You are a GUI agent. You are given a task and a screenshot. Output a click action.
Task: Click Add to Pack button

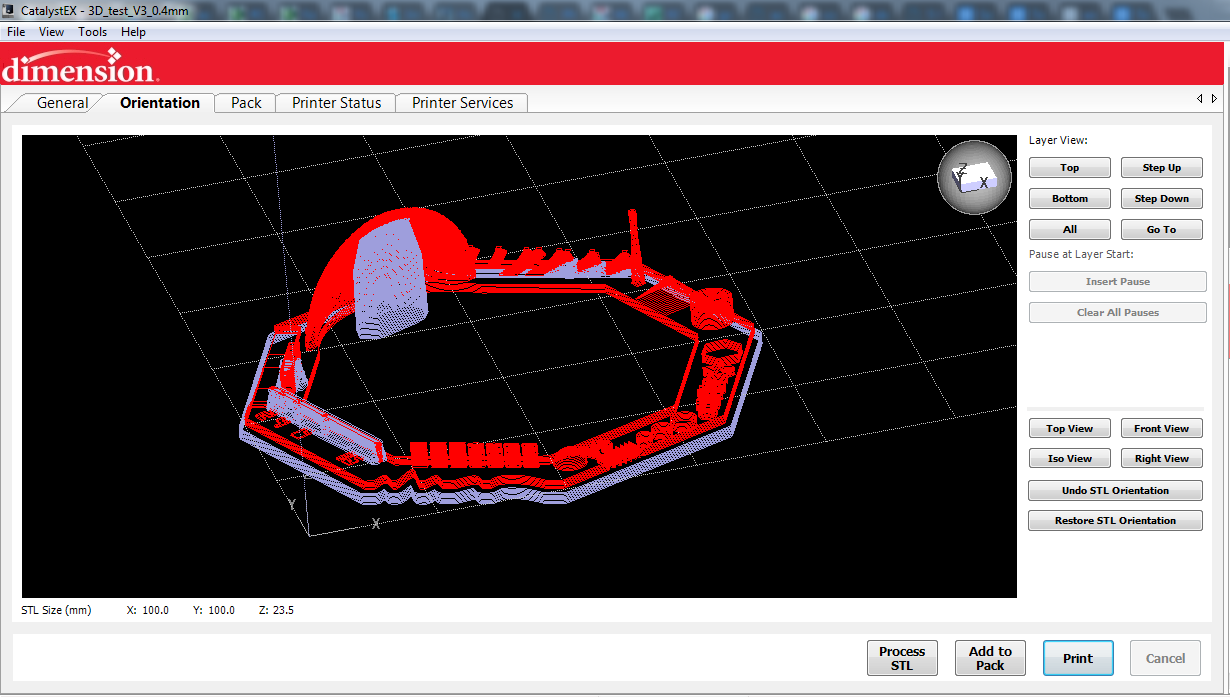(990, 658)
